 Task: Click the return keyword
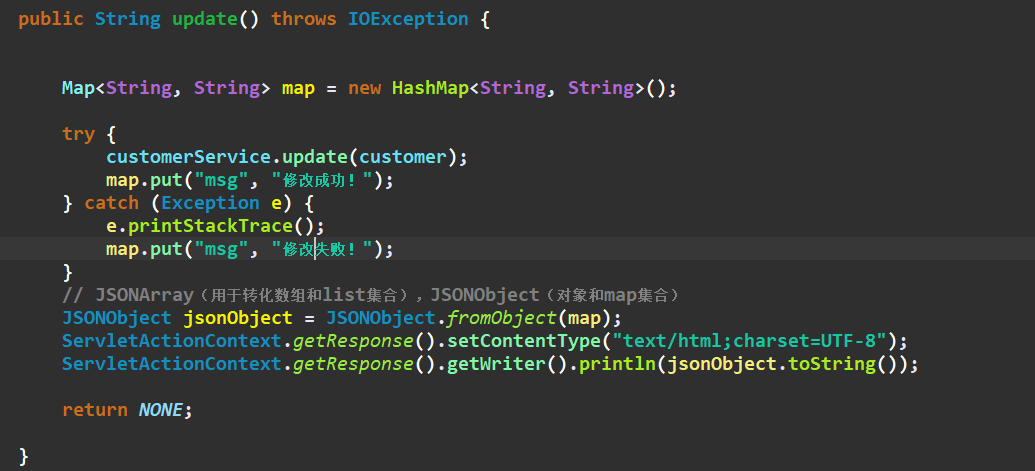coord(95,410)
